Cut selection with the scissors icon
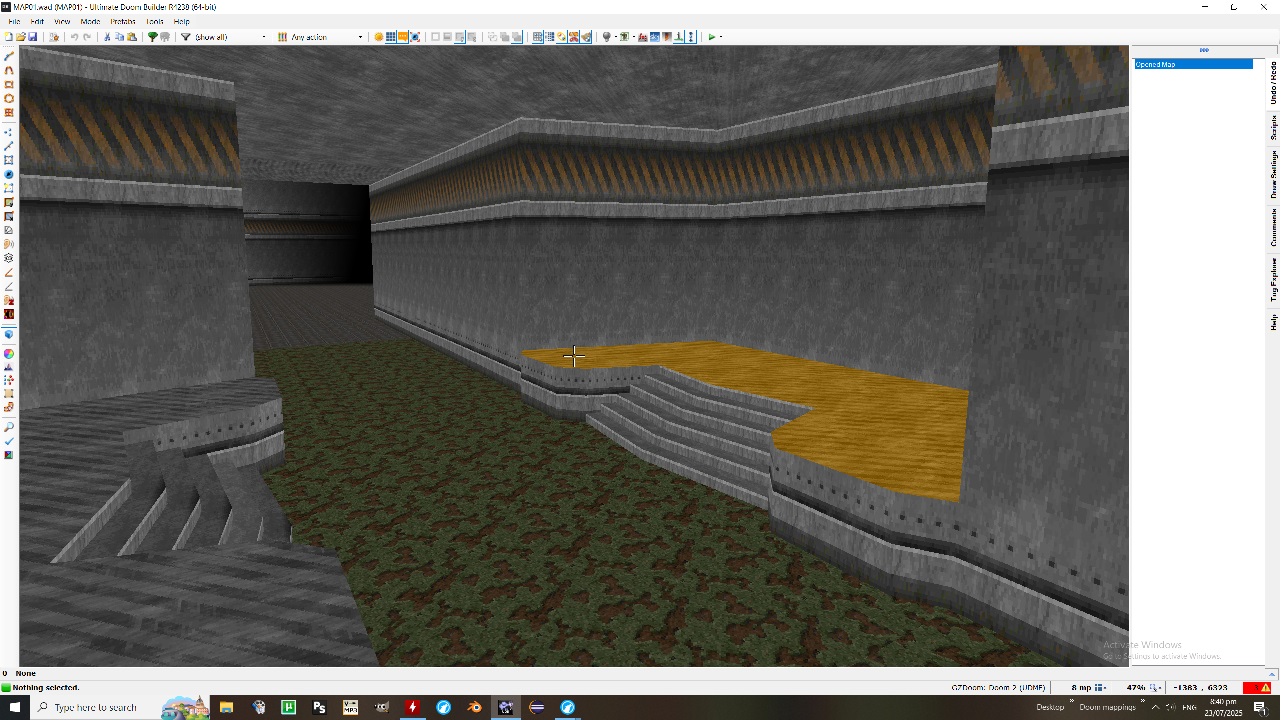This screenshot has height=720, width=1281. click(x=107, y=37)
